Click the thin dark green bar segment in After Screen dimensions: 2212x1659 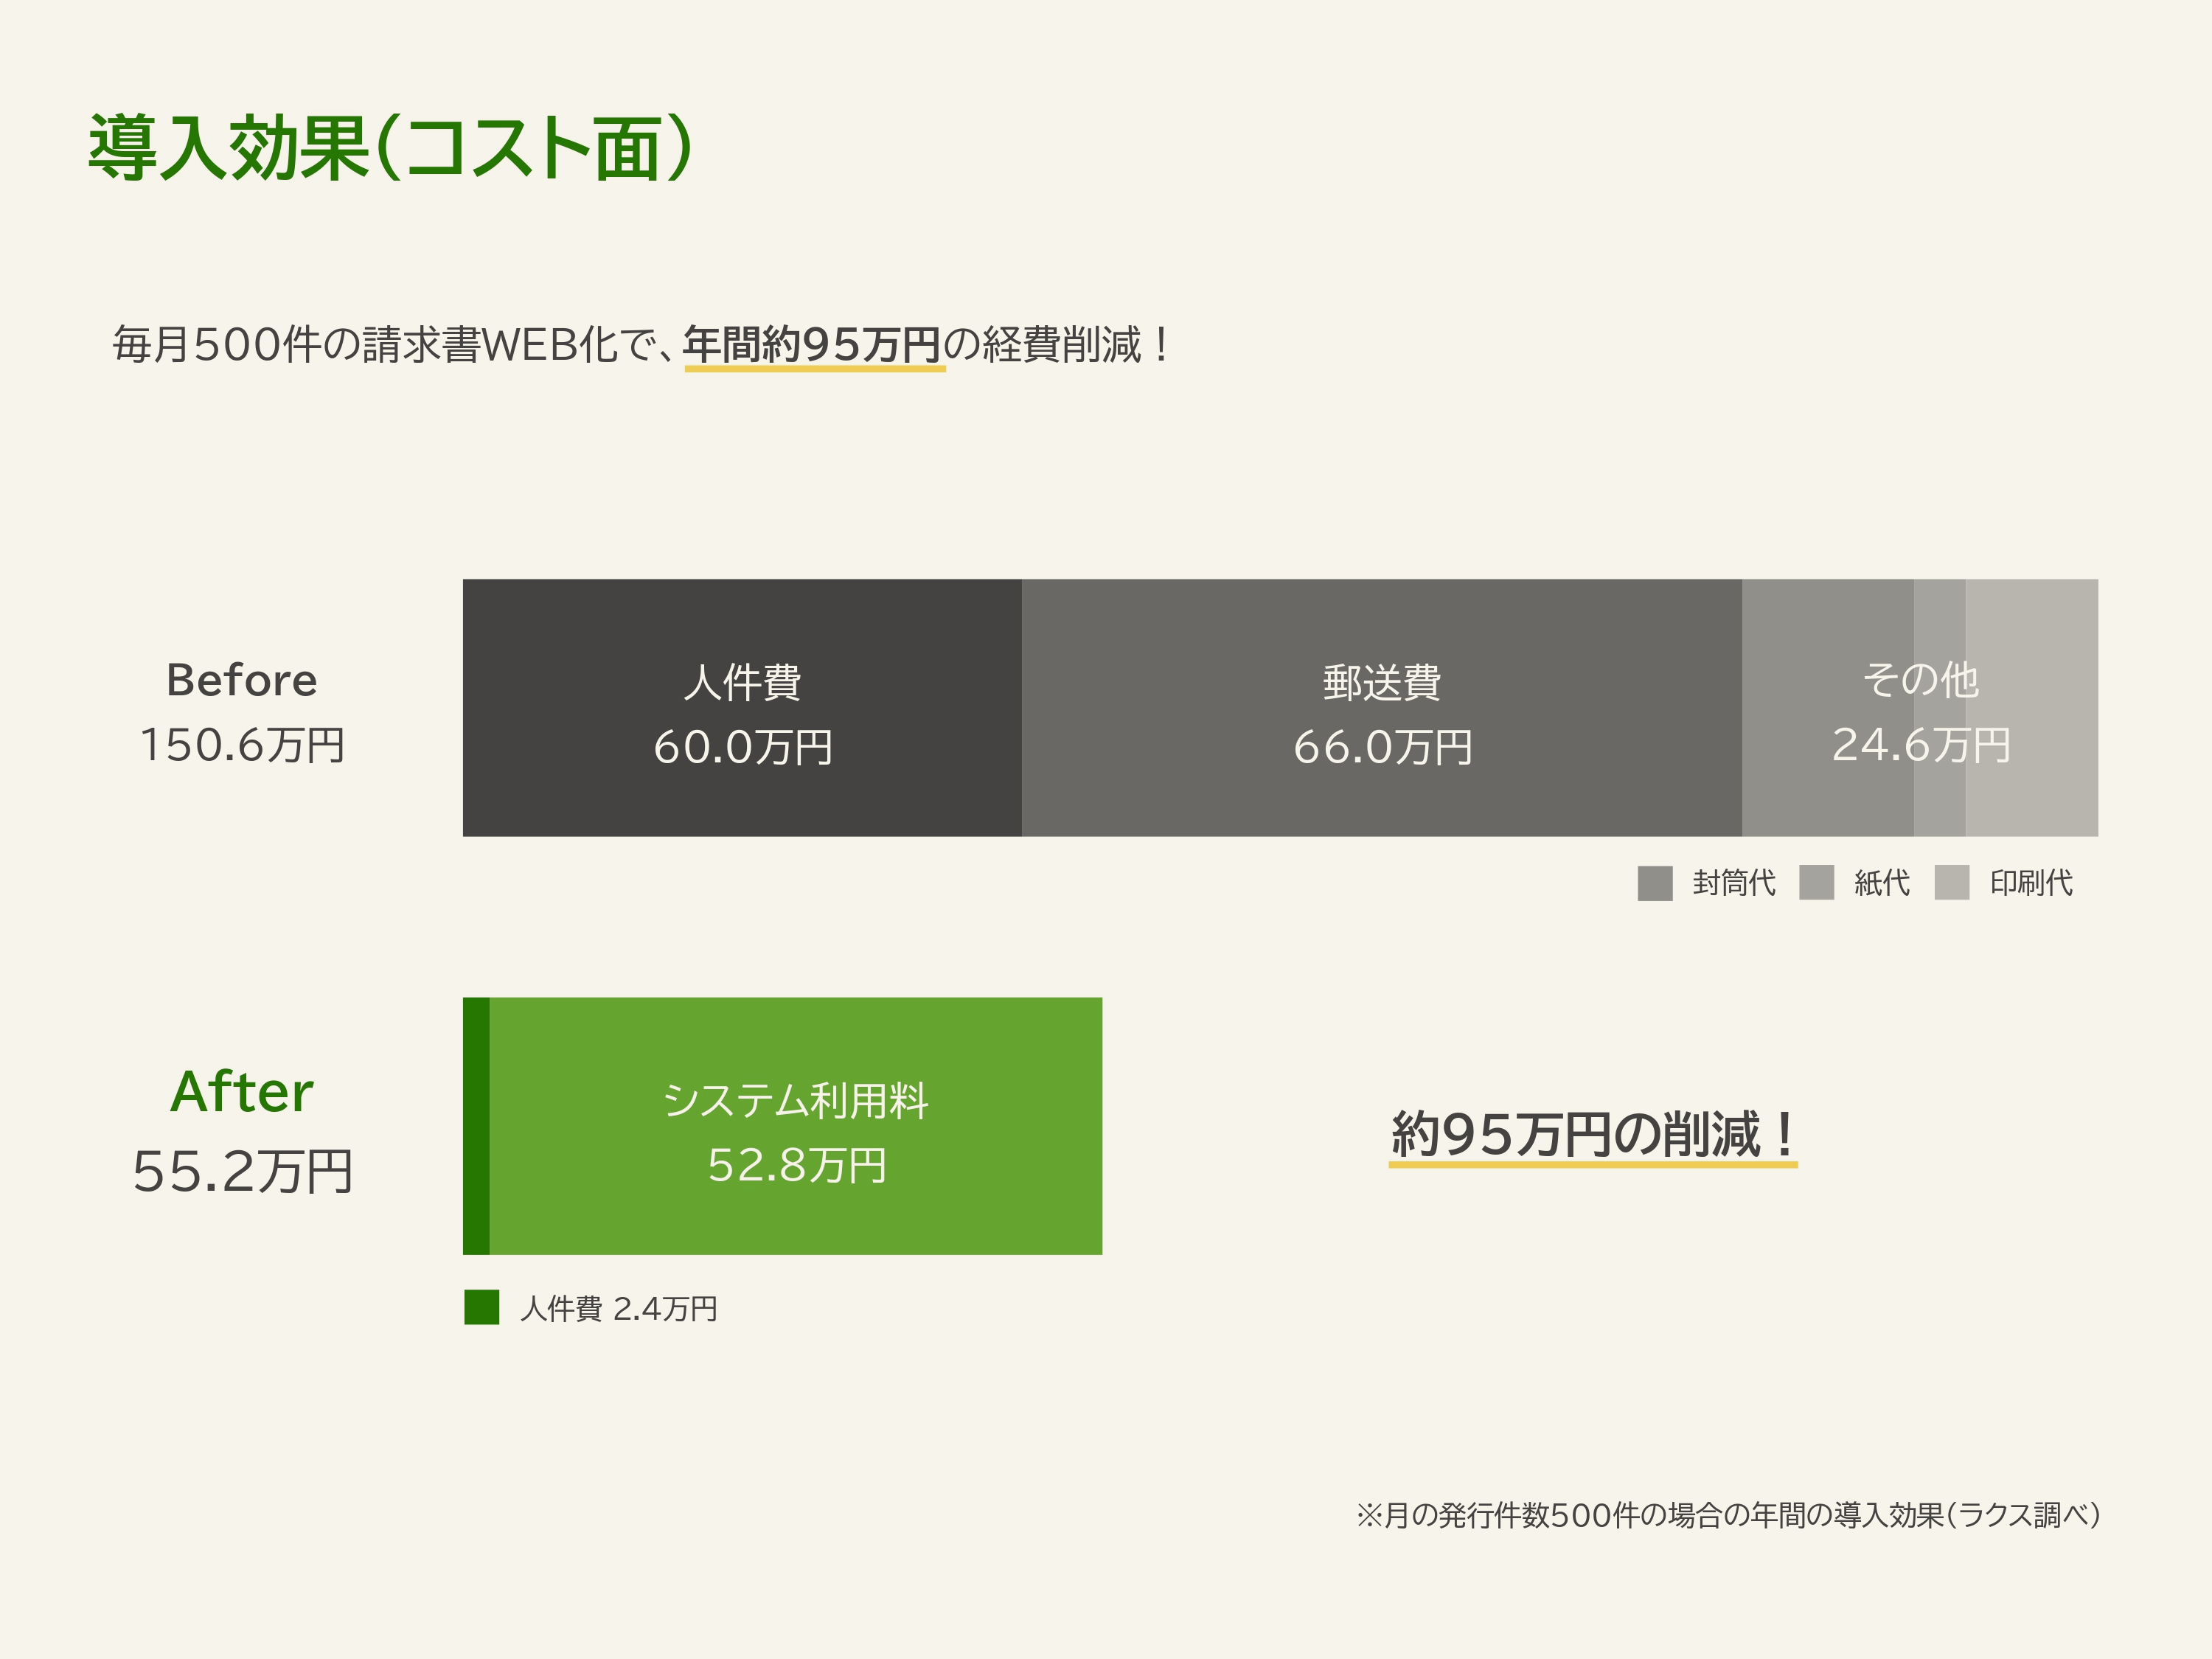(x=476, y=1126)
